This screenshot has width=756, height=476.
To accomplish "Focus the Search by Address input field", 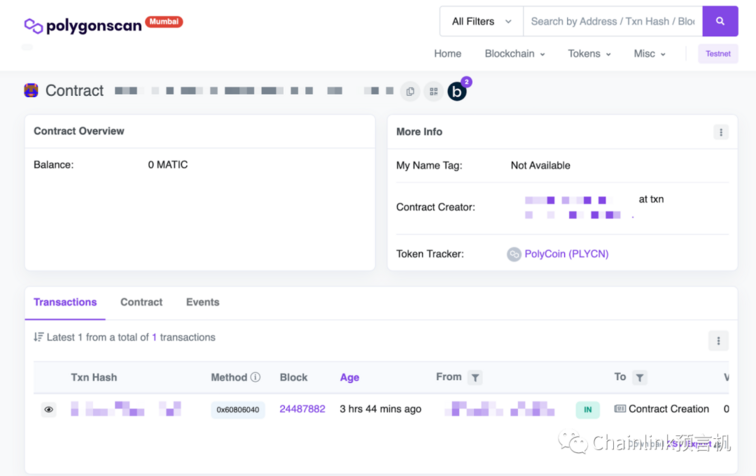I will (613, 21).
